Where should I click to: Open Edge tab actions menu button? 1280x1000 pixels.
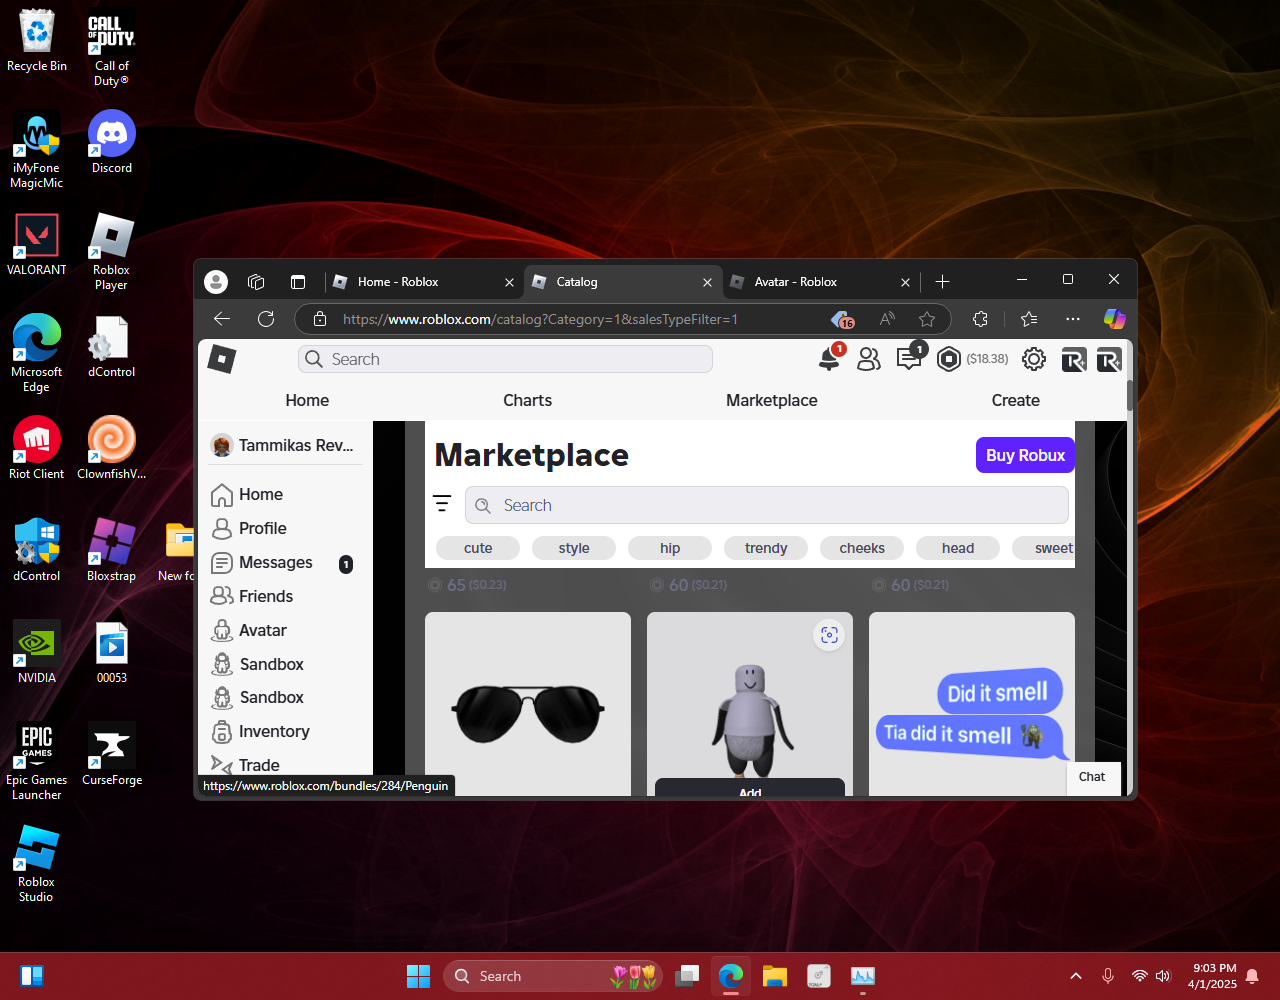(298, 282)
